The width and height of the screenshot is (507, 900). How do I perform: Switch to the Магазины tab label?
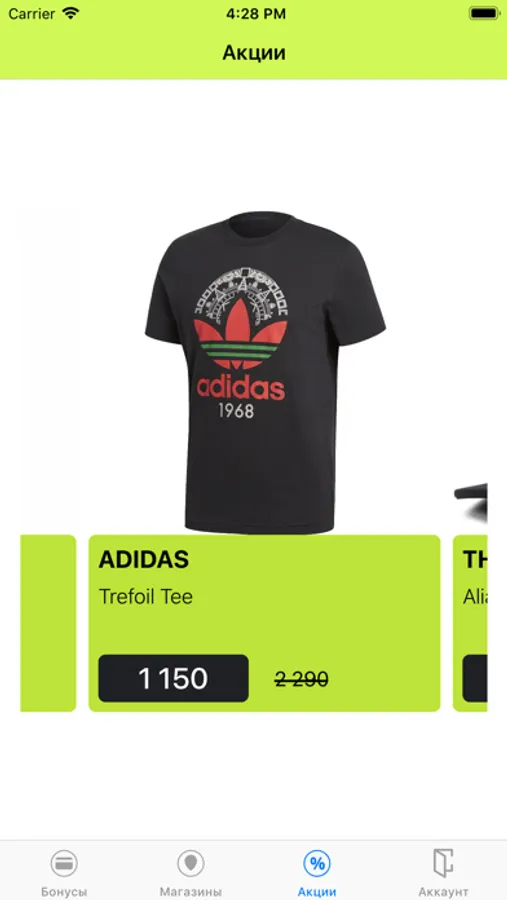coord(191,892)
